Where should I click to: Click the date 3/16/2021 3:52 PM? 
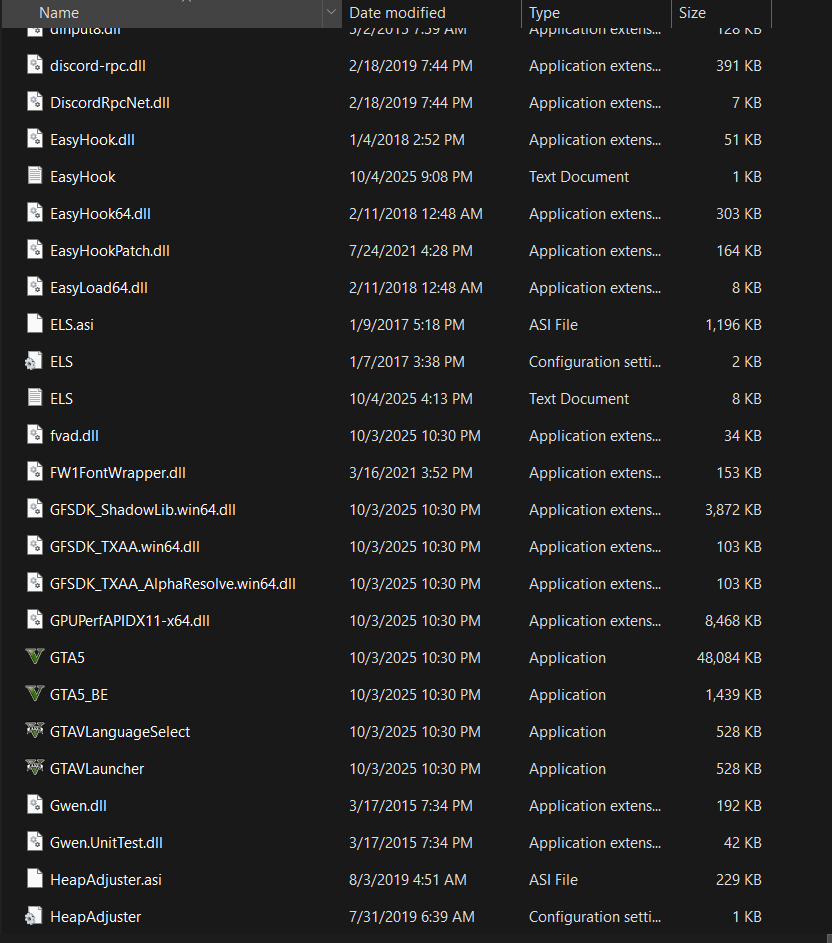(411, 473)
